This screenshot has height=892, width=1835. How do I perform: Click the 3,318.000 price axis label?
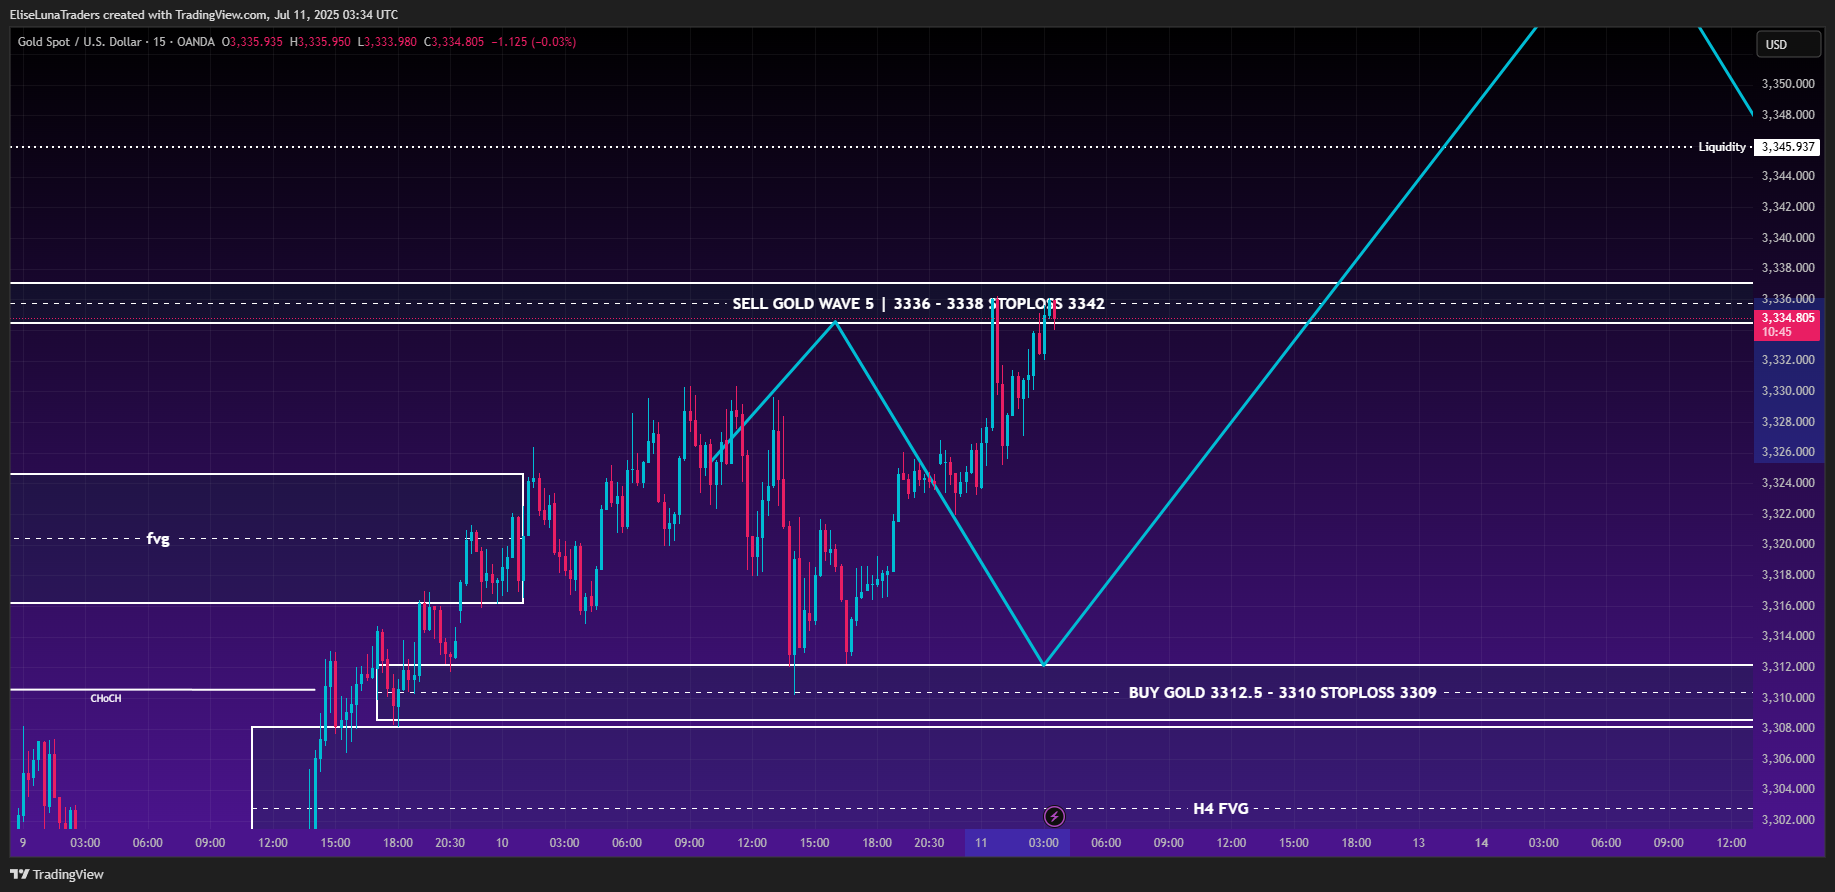[x=1788, y=575]
